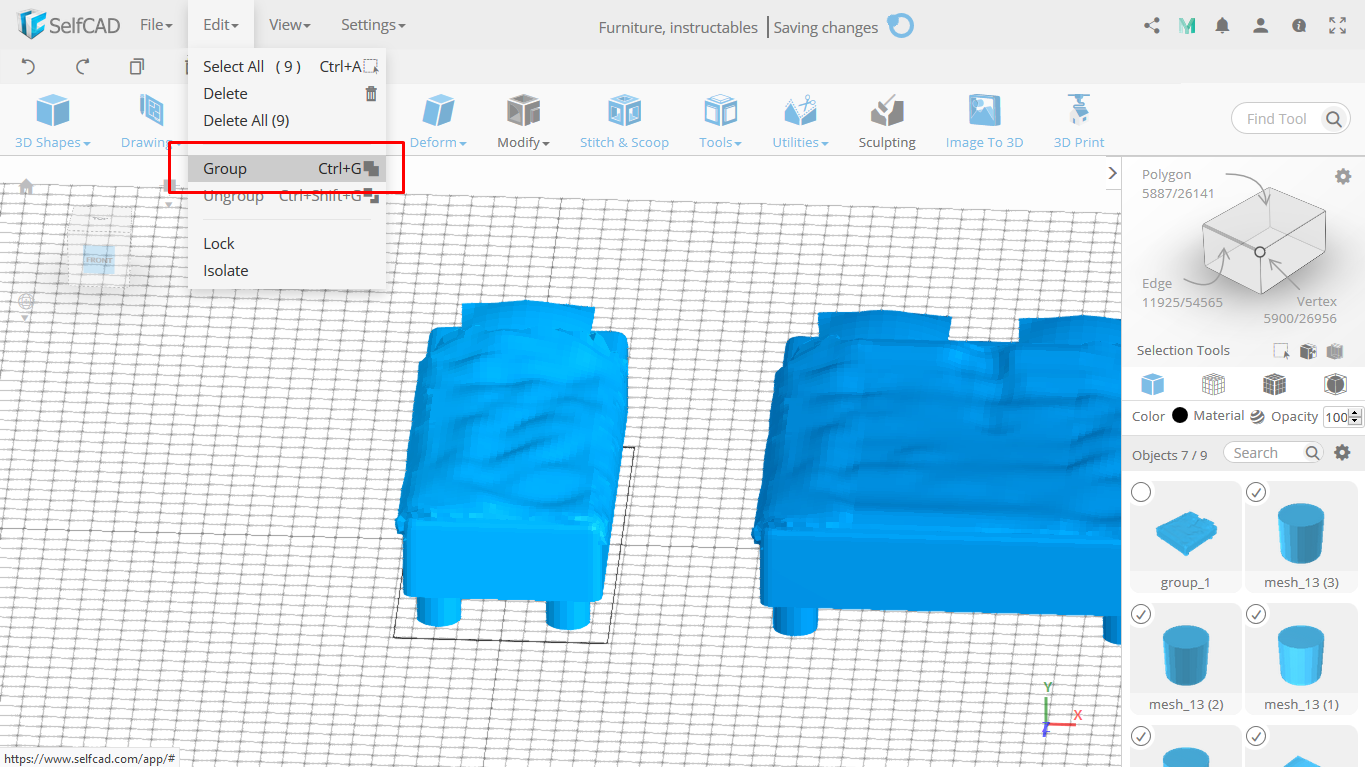This screenshot has height=767, width=1365.
Task: Open selection settings gear icon
Action: [x=1343, y=176]
